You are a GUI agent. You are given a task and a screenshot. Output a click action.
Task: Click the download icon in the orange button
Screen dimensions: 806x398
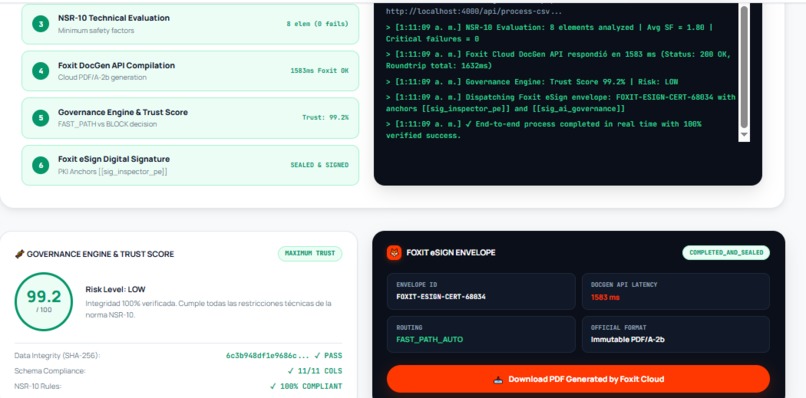498,379
